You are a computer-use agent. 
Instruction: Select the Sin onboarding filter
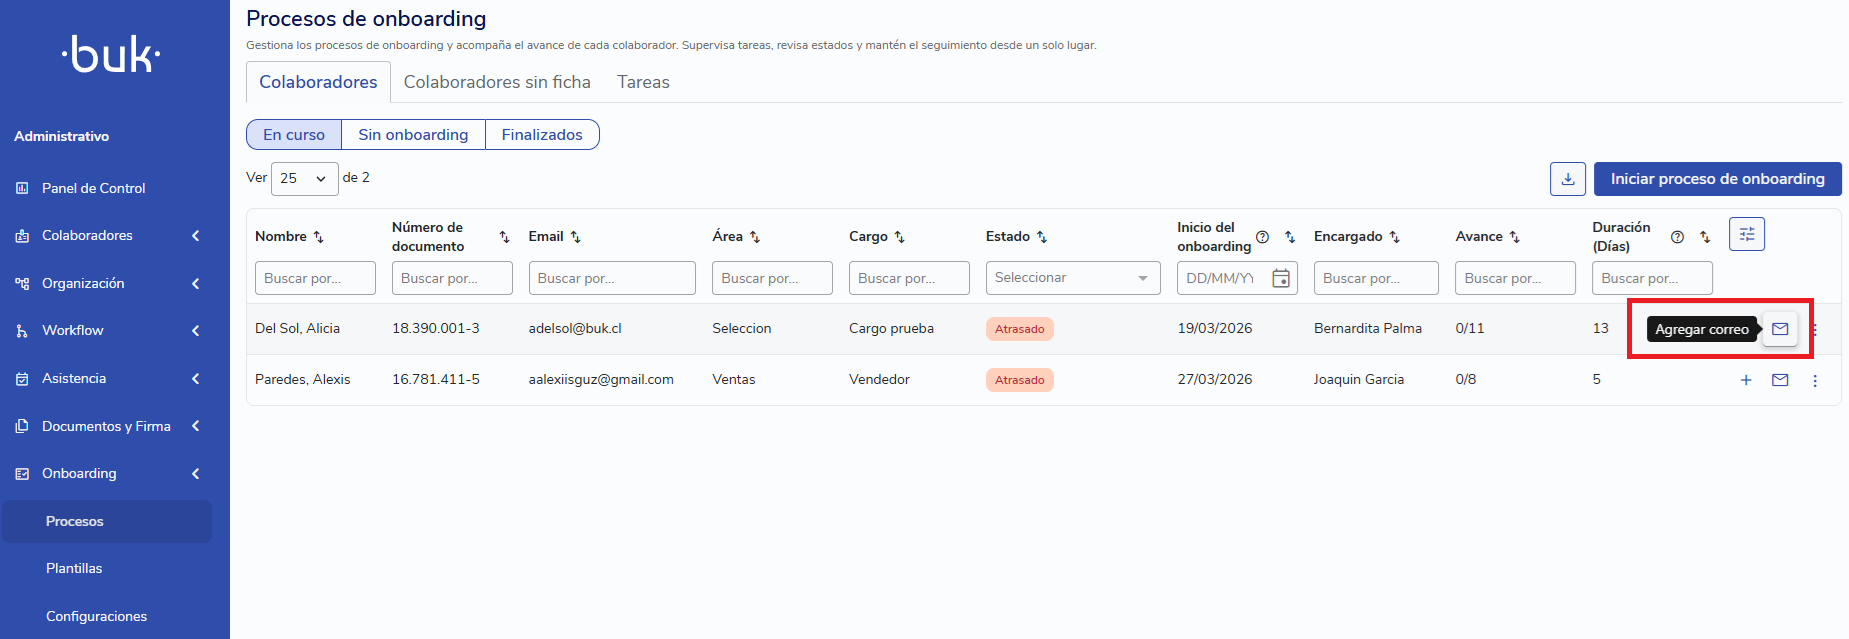coord(413,135)
